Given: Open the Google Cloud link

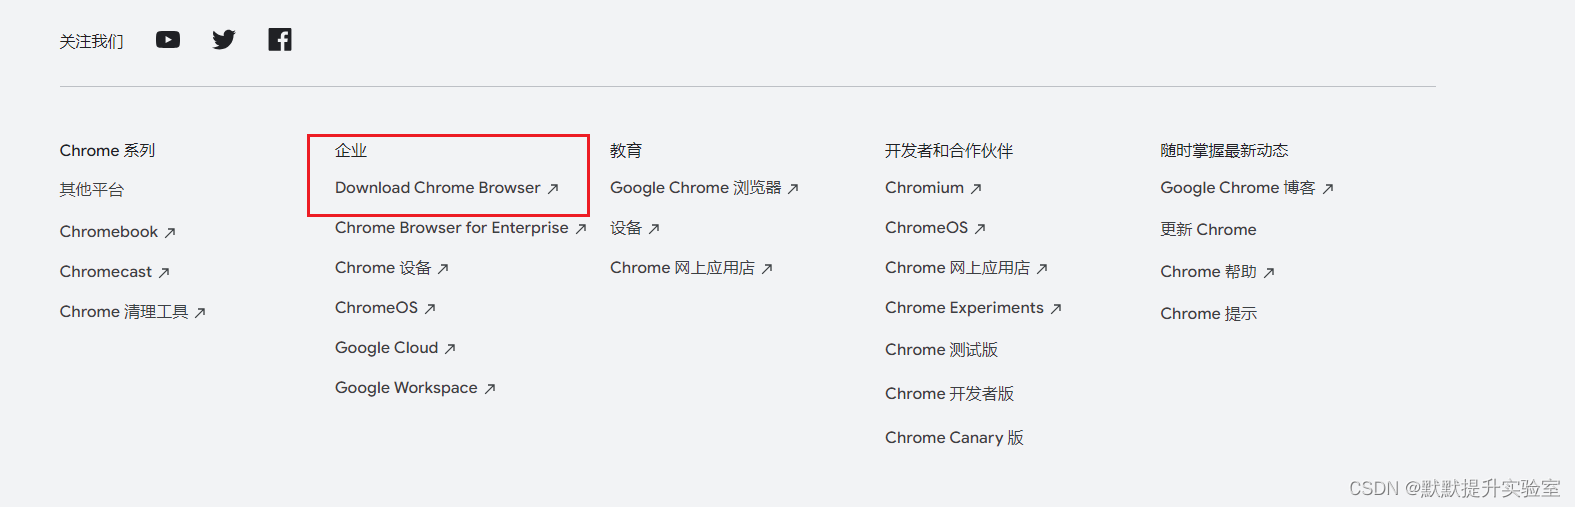Looking at the screenshot, I should (x=395, y=348).
